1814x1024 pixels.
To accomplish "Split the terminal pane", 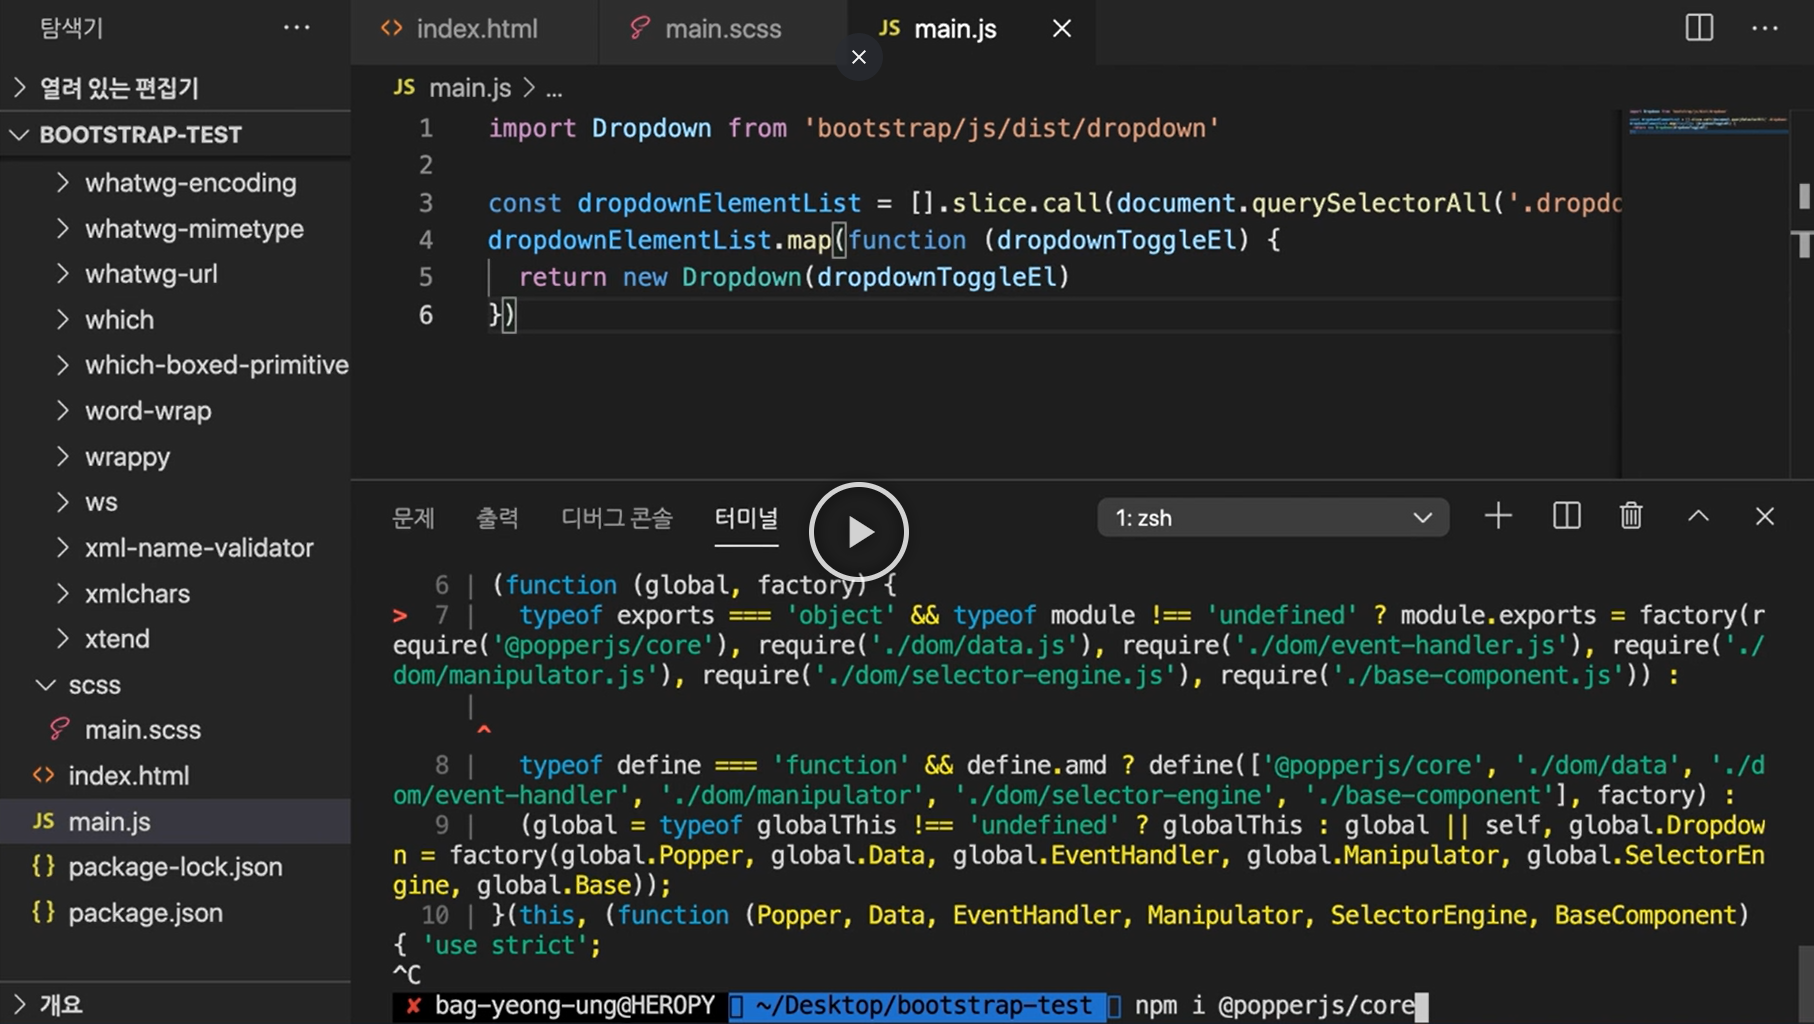I will point(1566,517).
